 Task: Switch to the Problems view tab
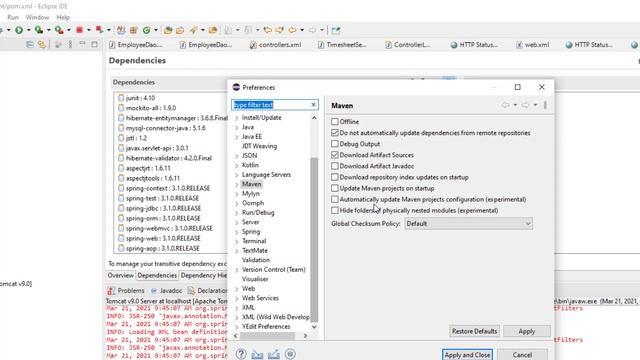127,291
